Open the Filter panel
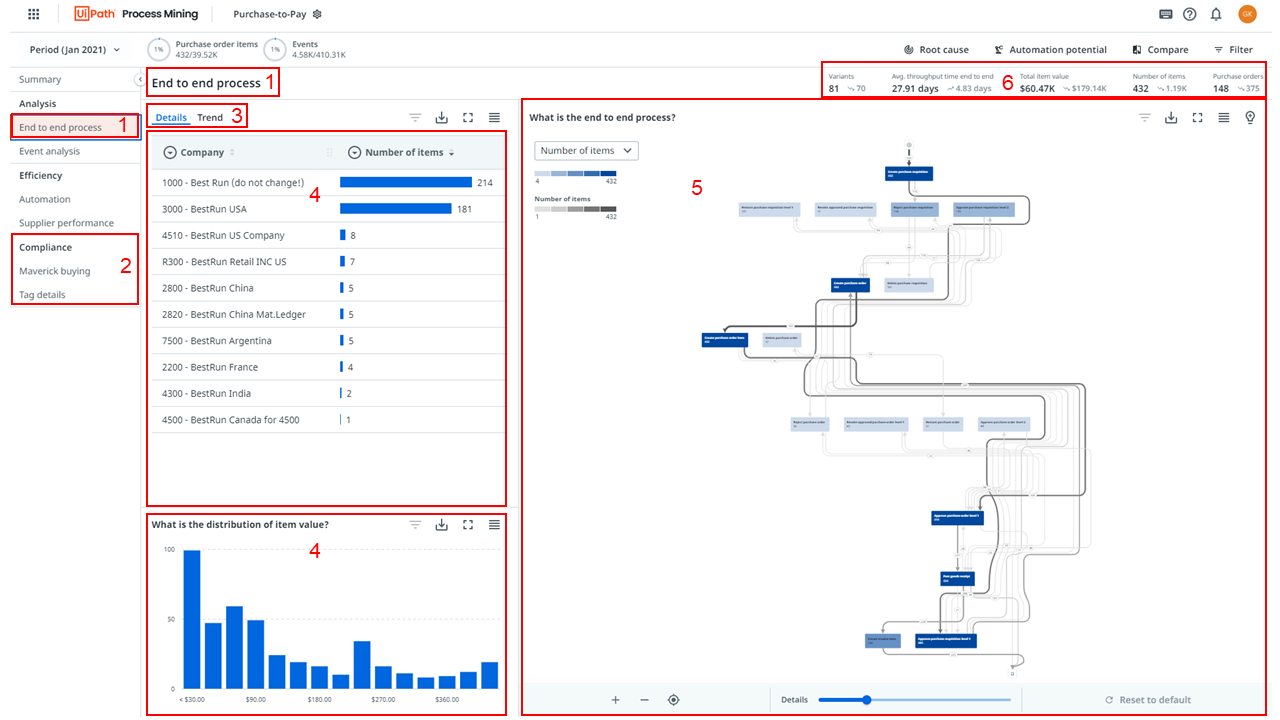The height and width of the screenshot is (720, 1280). point(1233,49)
